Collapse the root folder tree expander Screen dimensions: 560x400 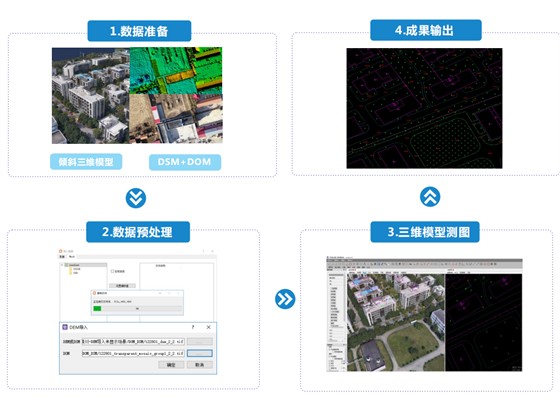click(62, 265)
